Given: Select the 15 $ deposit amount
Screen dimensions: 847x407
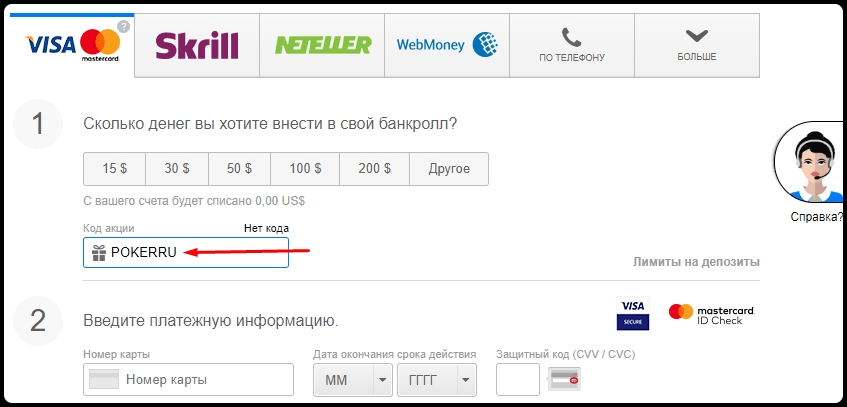Looking at the screenshot, I should (115, 169).
